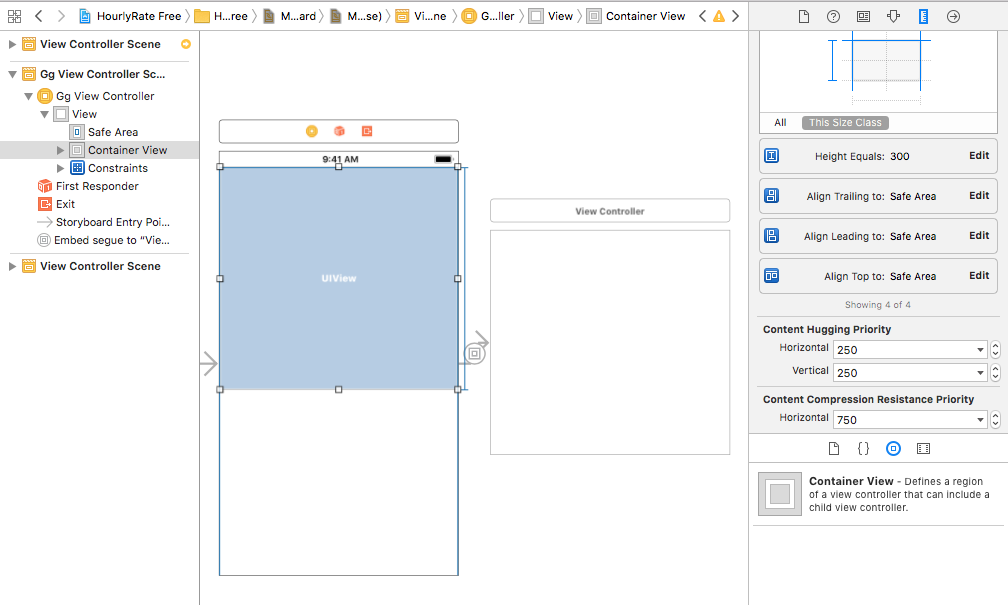
Task: Open Vertical hugging priority dropdown
Action: 980,373
